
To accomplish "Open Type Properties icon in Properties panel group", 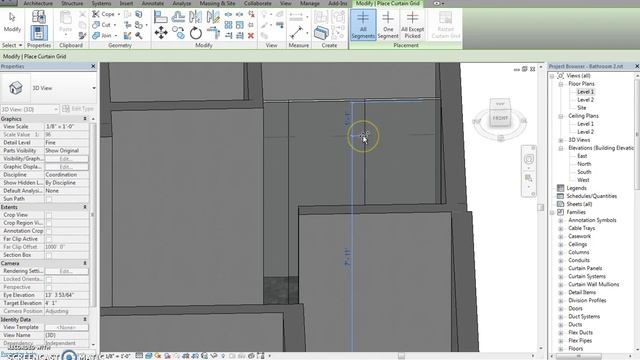I will click(39, 16).
